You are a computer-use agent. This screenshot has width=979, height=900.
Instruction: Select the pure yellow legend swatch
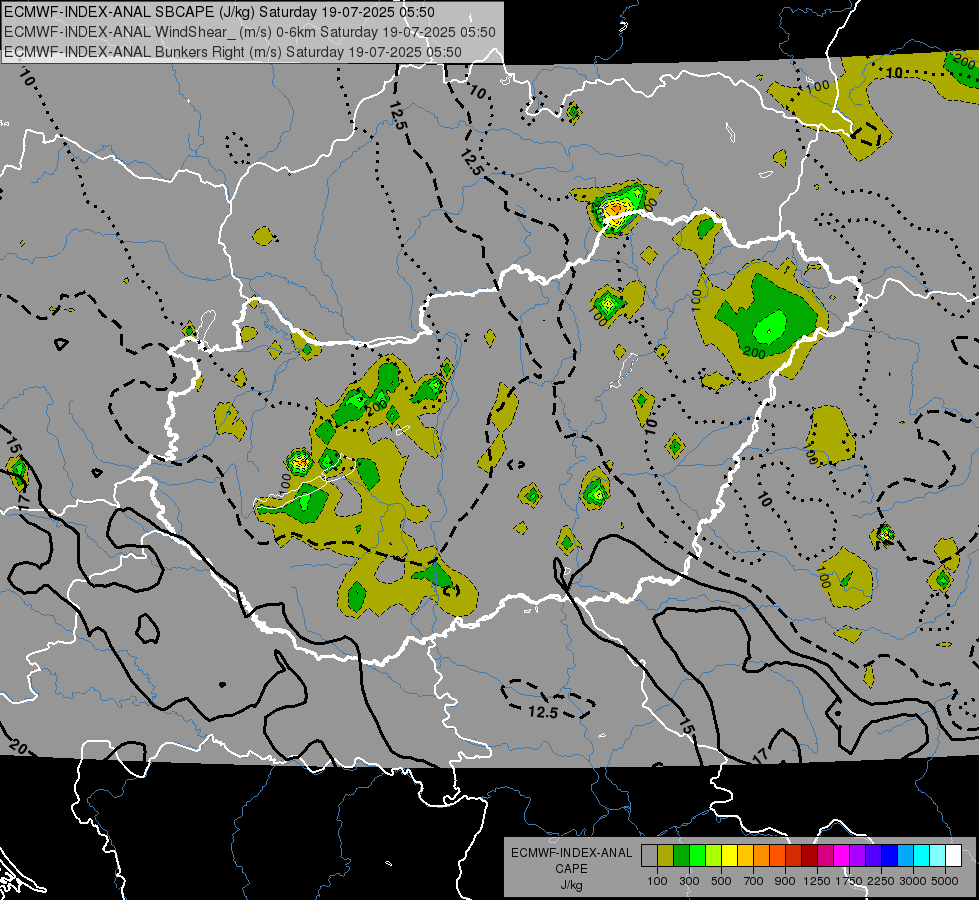coord(729,855)
